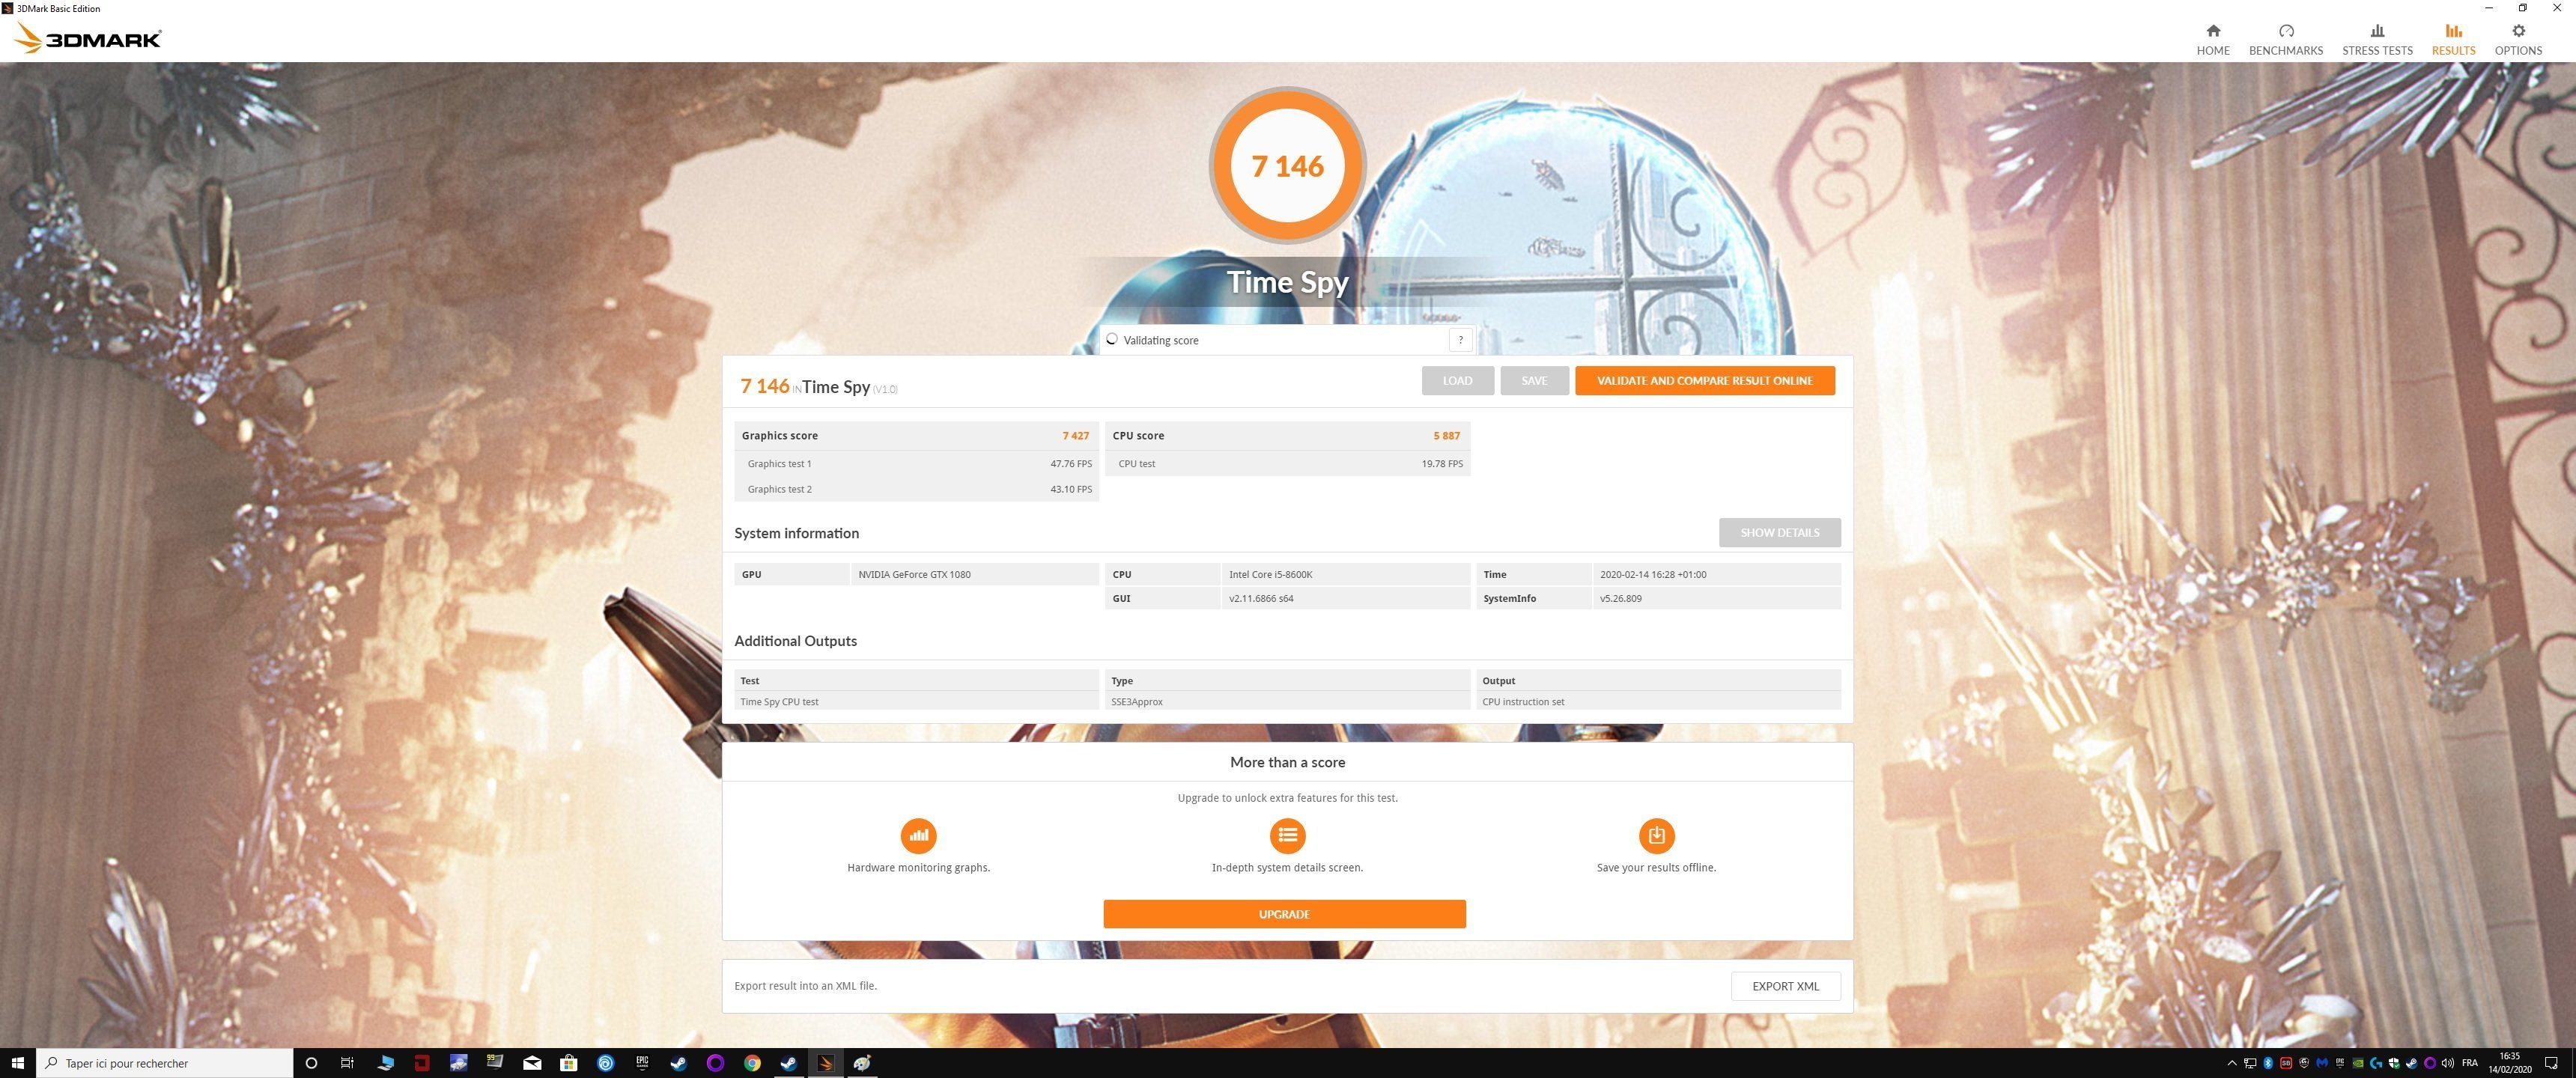This screenshot has height=1078, width=2576.
Task: Open Google Chrome from the taskbar
Action: point(752,1063)
